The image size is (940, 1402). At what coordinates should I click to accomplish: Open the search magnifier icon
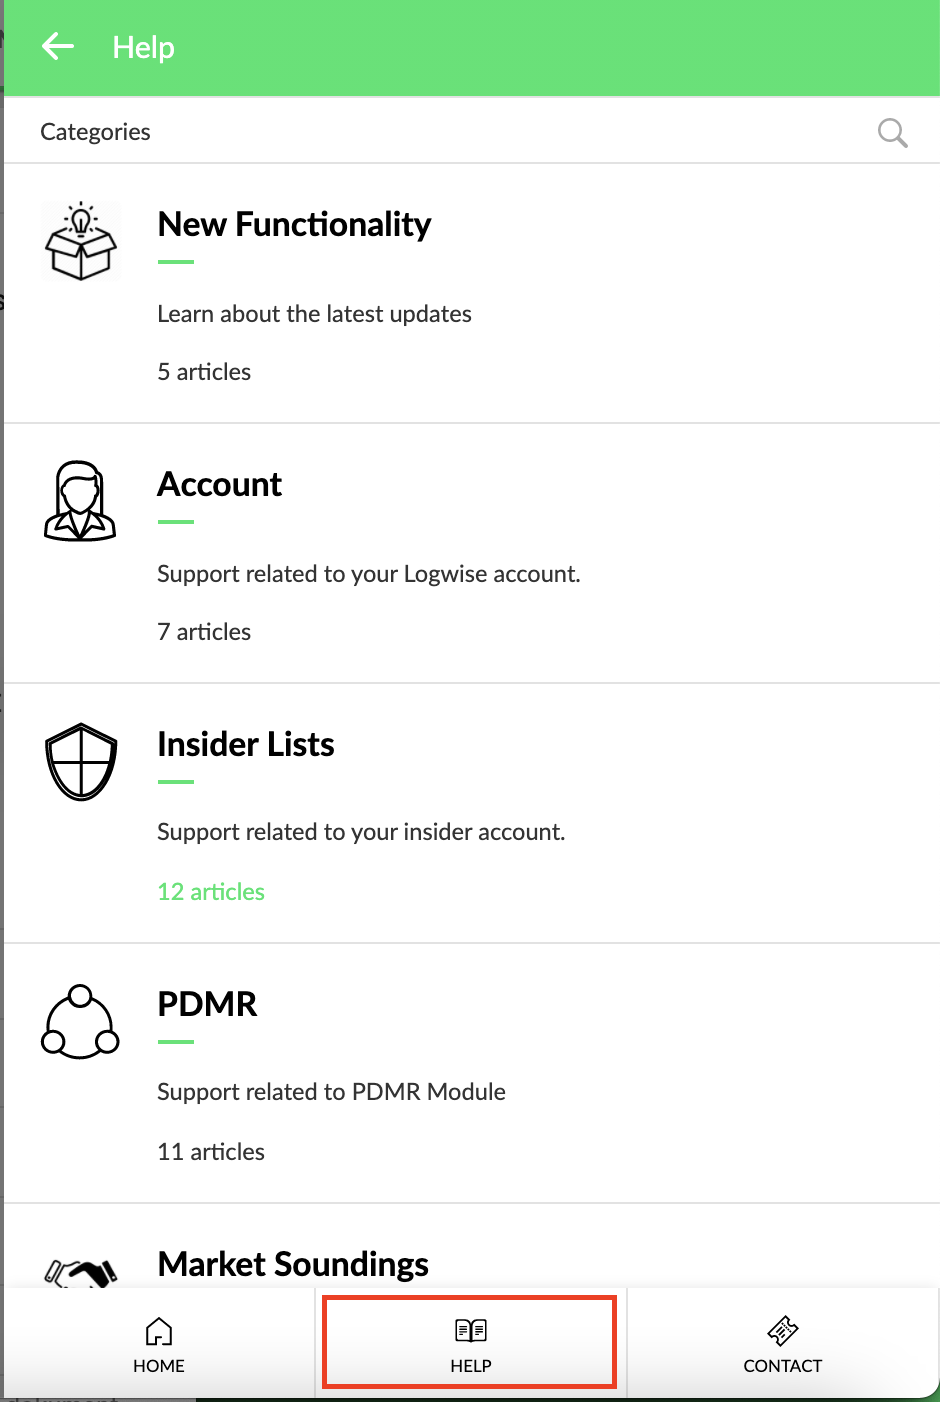tap(892, 132)
